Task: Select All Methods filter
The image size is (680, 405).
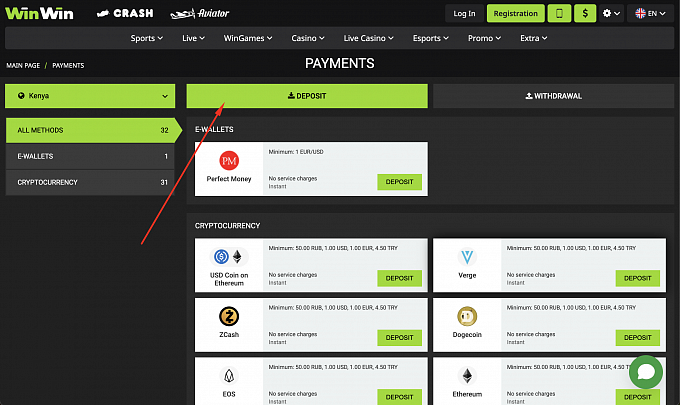Action: (93, 130)
